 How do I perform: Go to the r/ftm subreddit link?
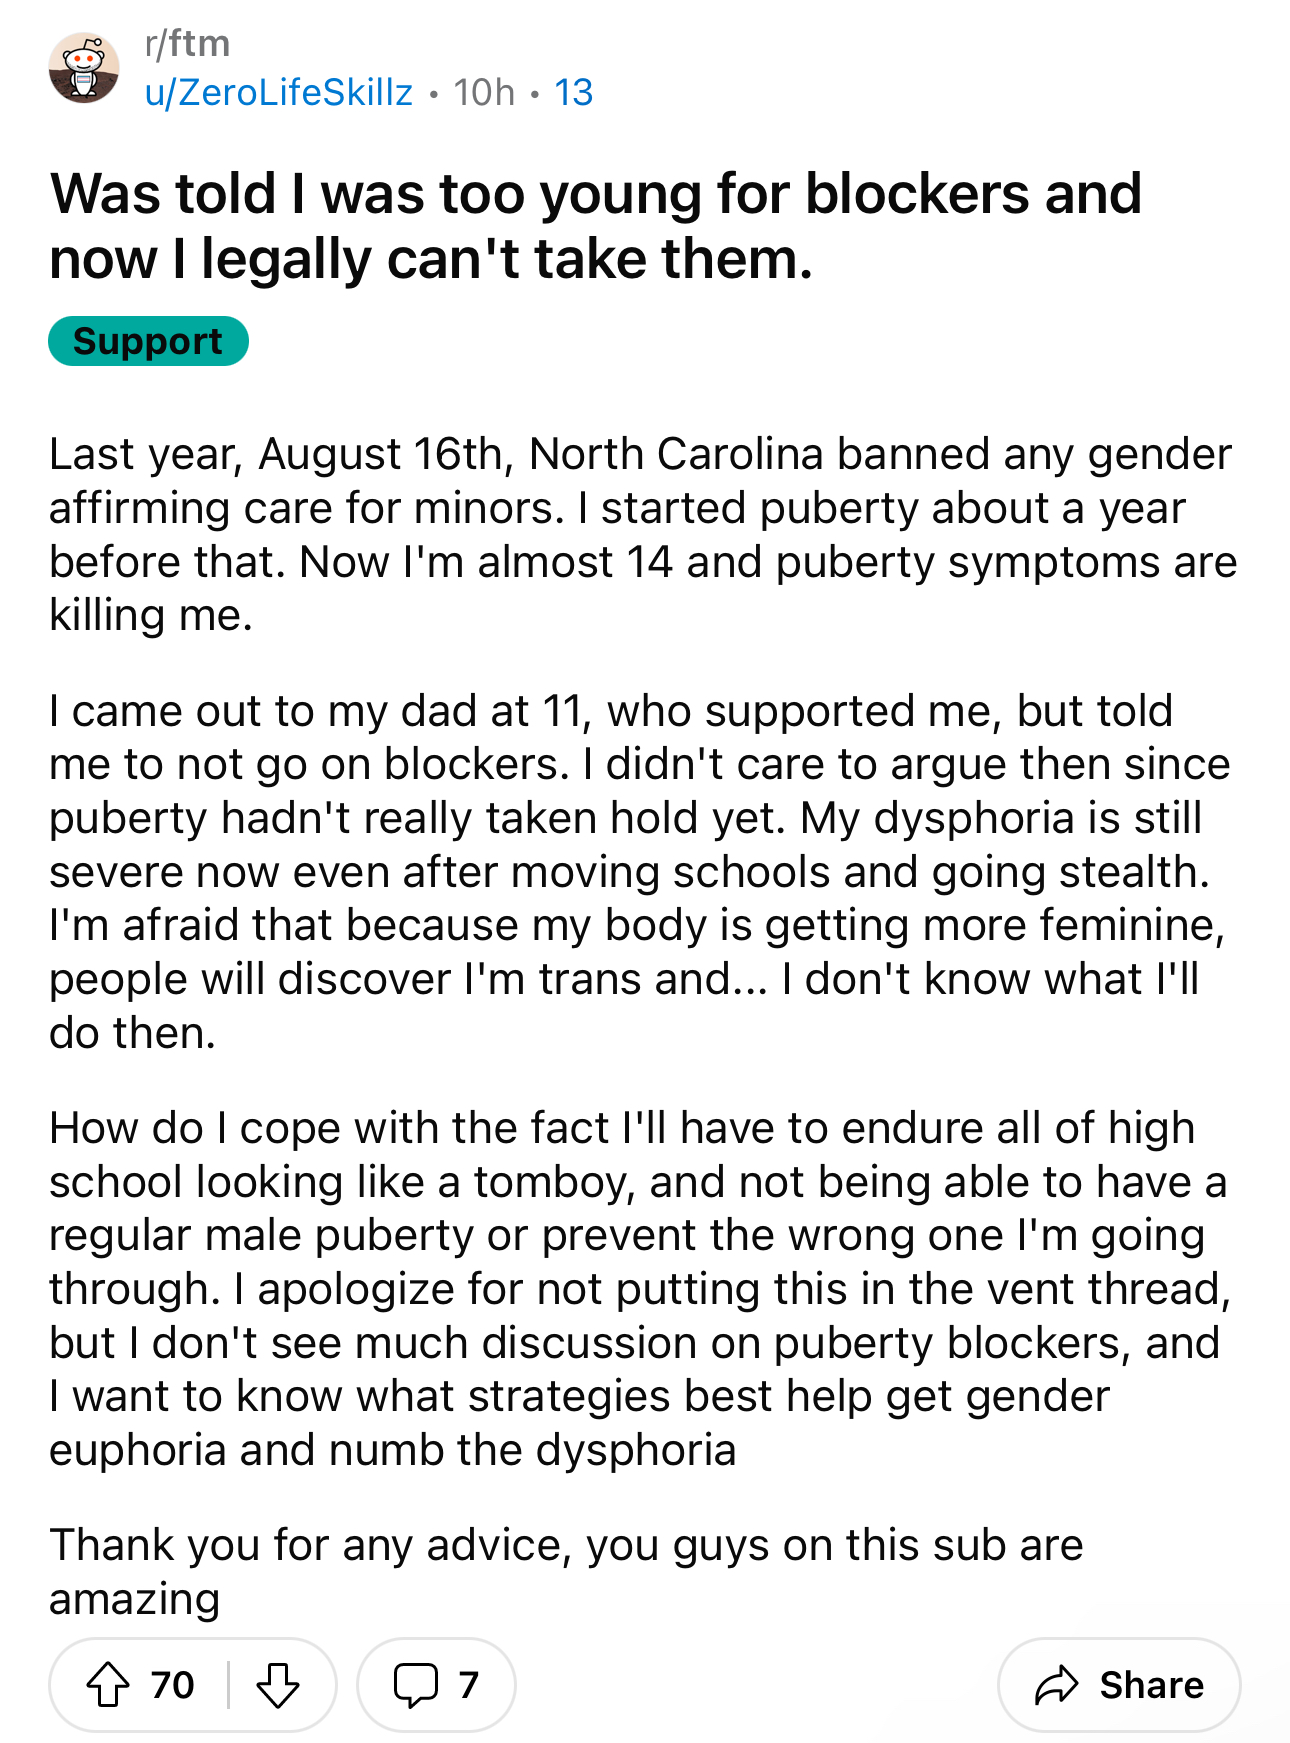pyautogui.click(x=188, y=44)
